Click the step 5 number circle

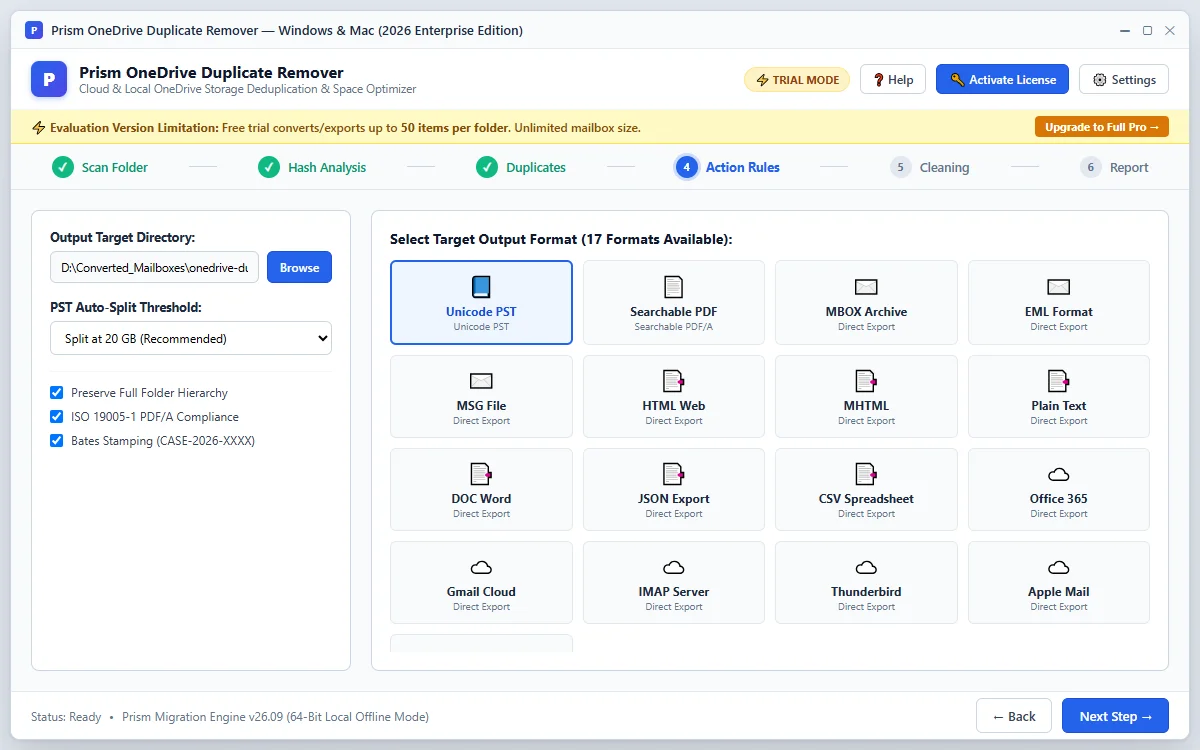click(900, 167)
